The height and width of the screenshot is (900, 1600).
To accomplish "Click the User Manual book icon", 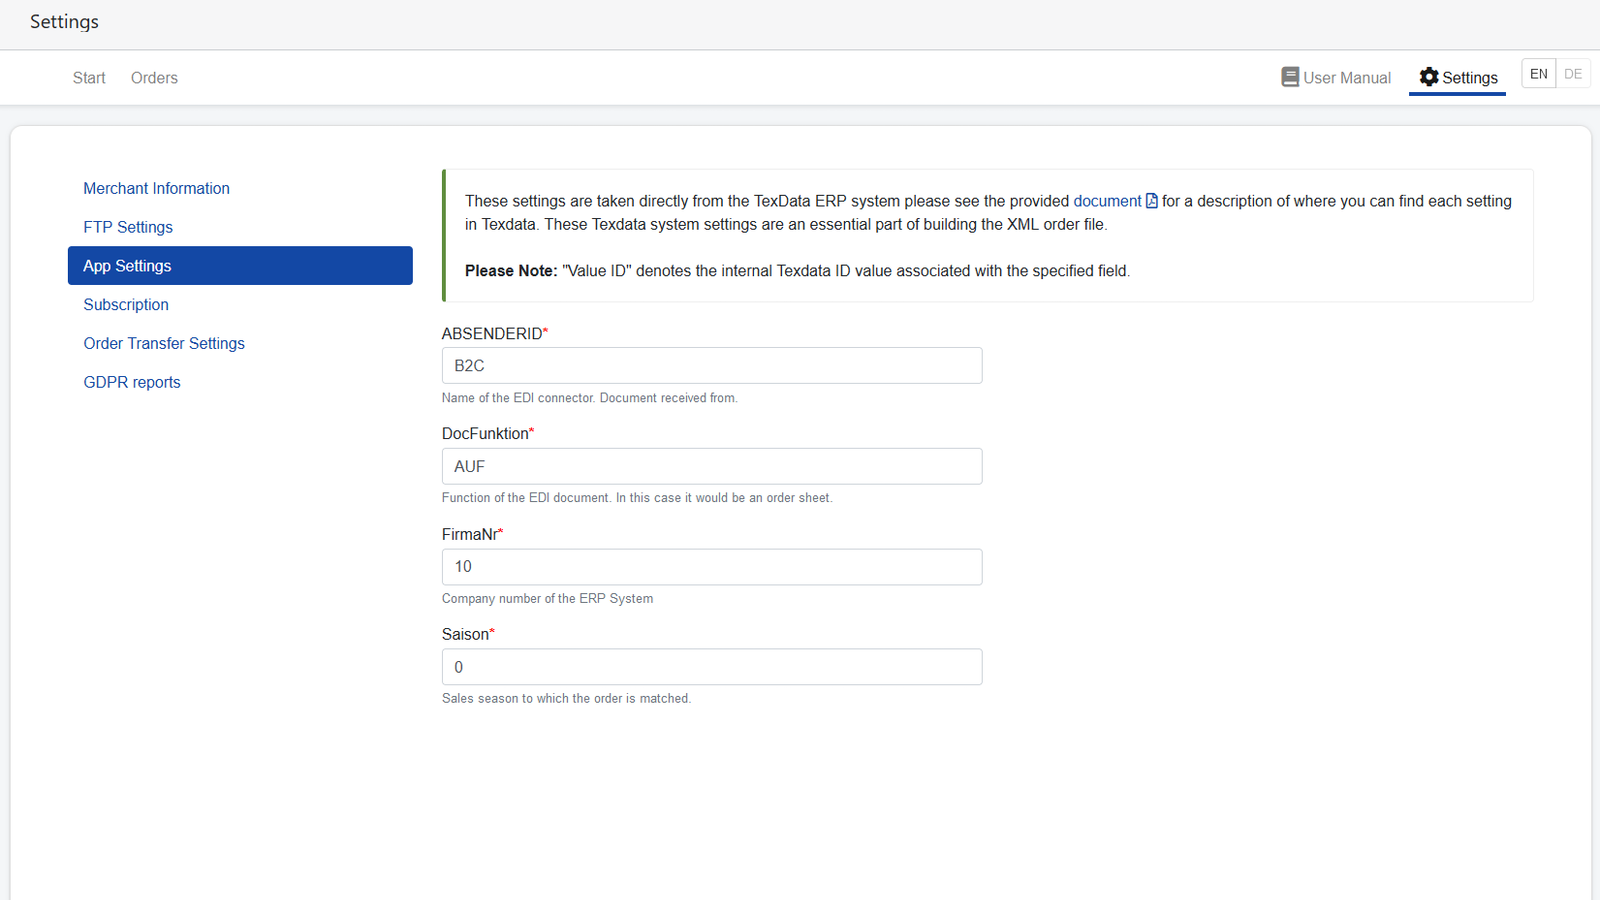I will 1290,77.
